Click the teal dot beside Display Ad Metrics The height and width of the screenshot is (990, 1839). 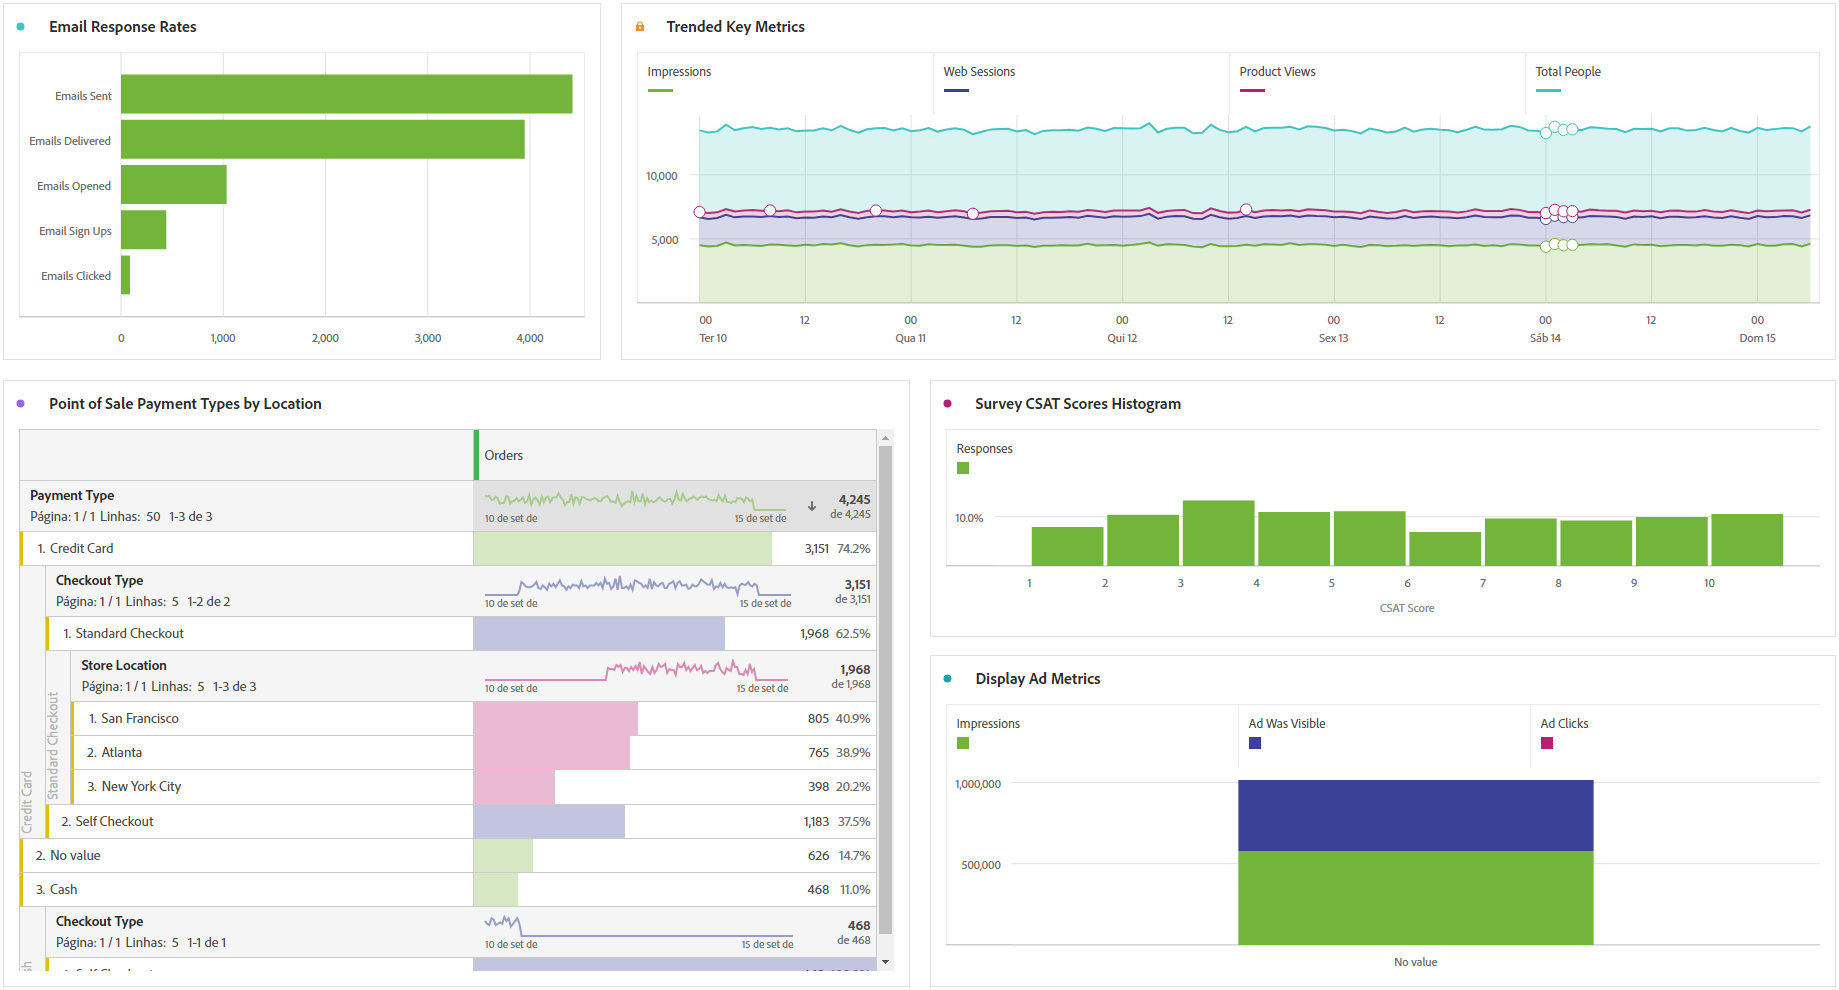pos(948,679)
